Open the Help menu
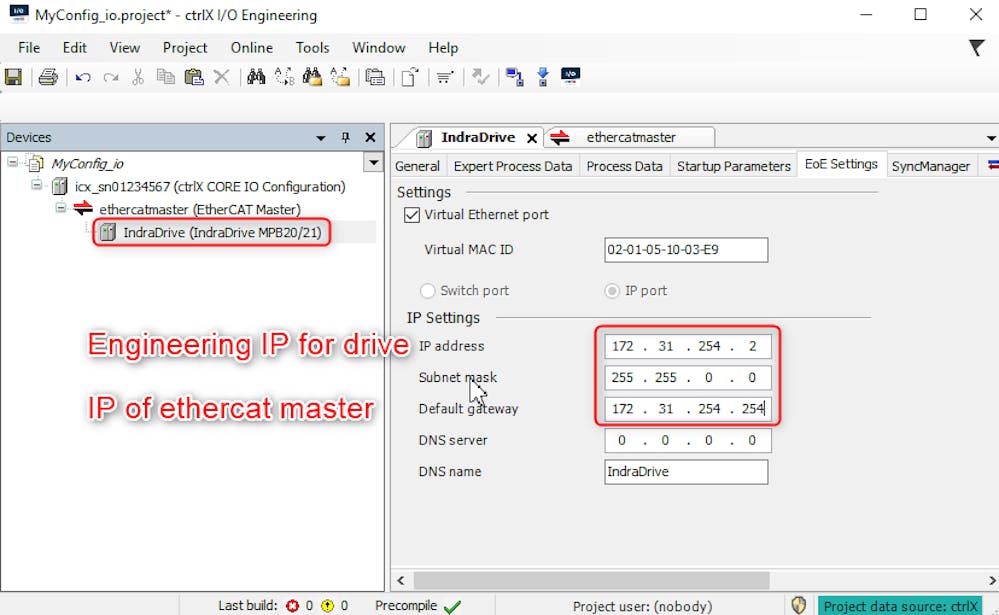 (x=443, y=48)
